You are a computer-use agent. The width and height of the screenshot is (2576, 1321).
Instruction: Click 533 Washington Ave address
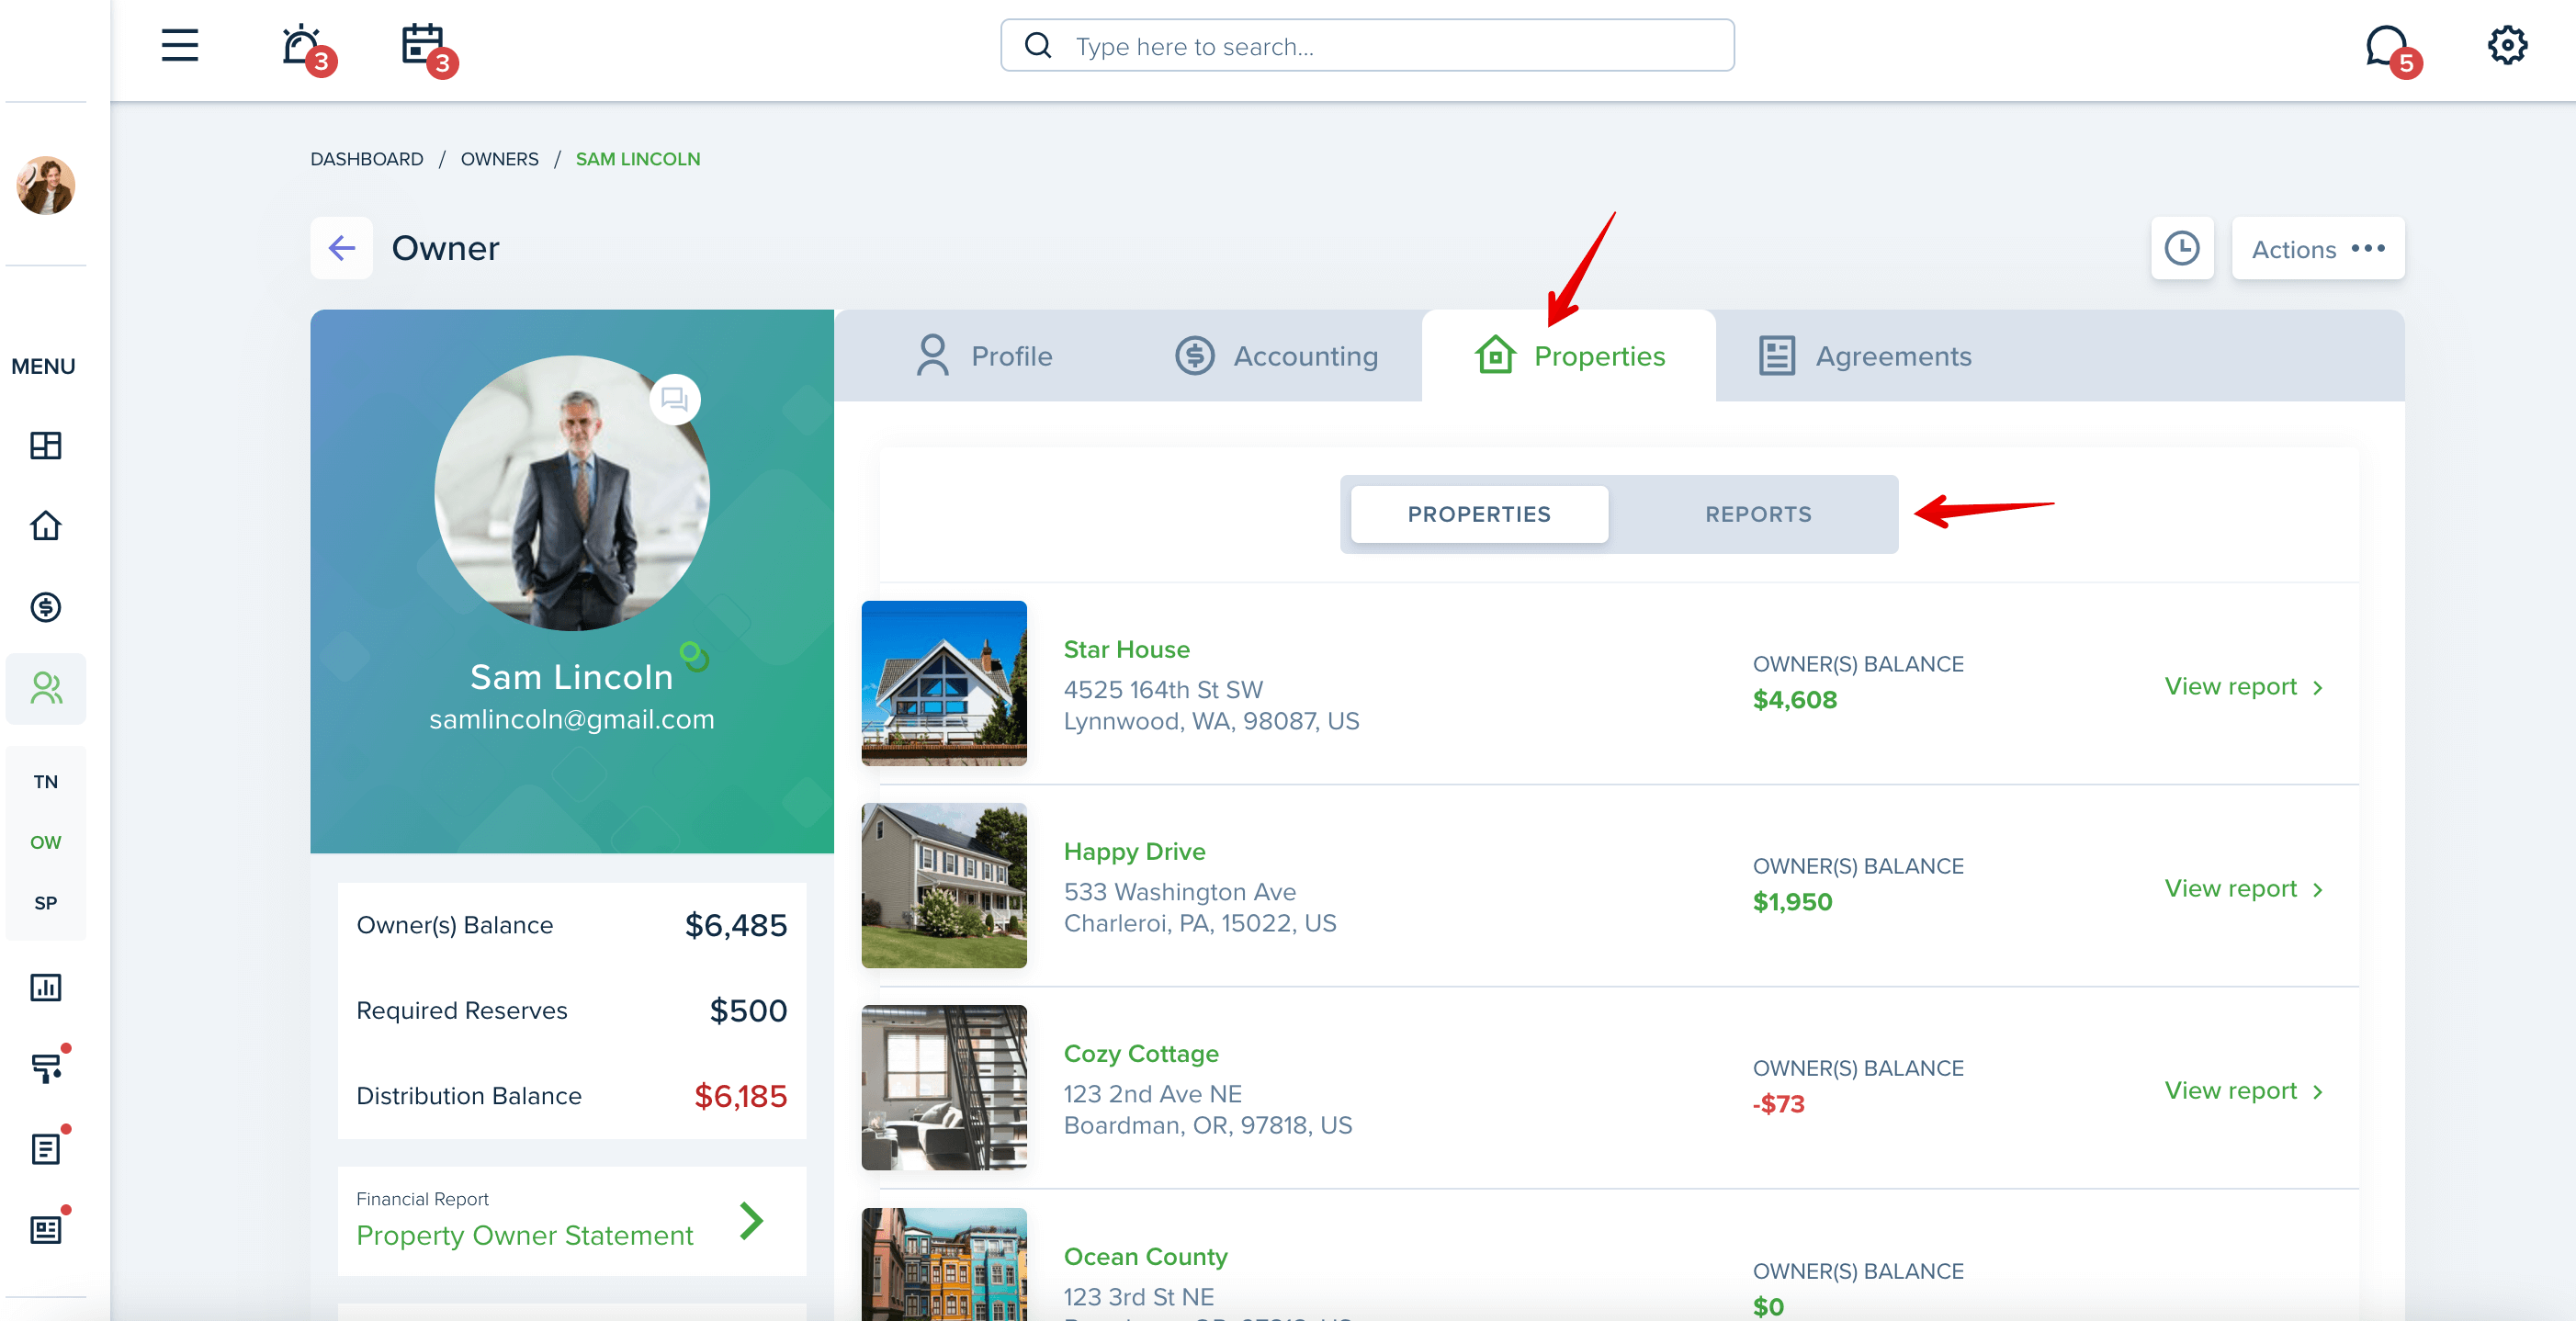pos(1180,891)
